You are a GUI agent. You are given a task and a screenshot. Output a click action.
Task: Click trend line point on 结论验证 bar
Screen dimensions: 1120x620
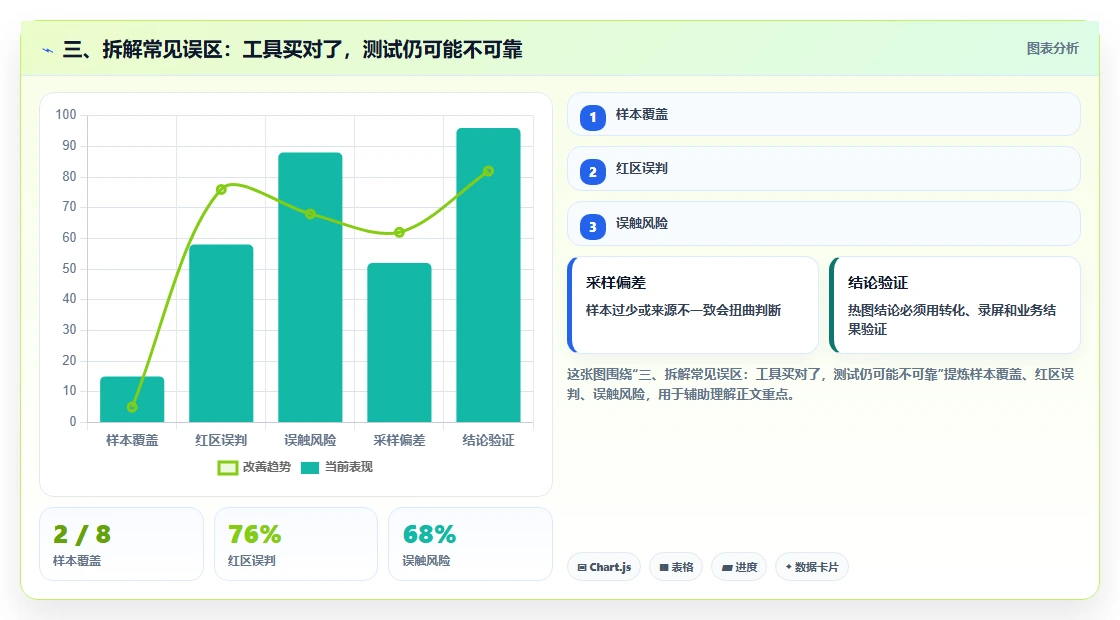(489, 171)
